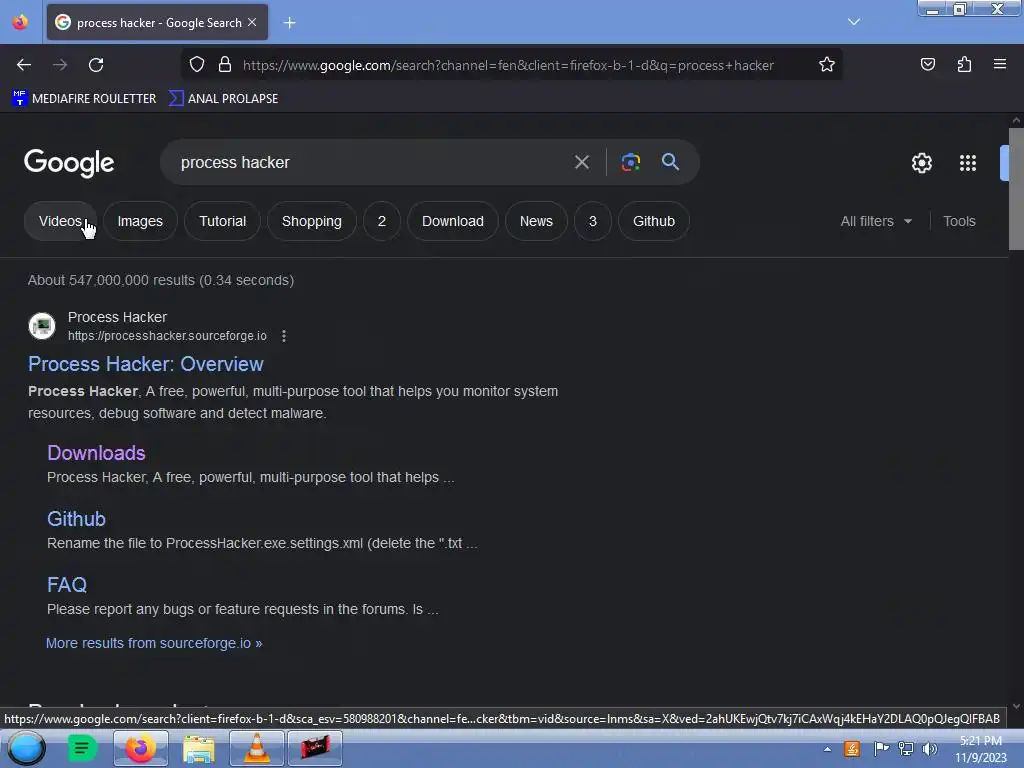Select the "3" filter chip
Screen dimensions: 1024x768
pos(593,221)
